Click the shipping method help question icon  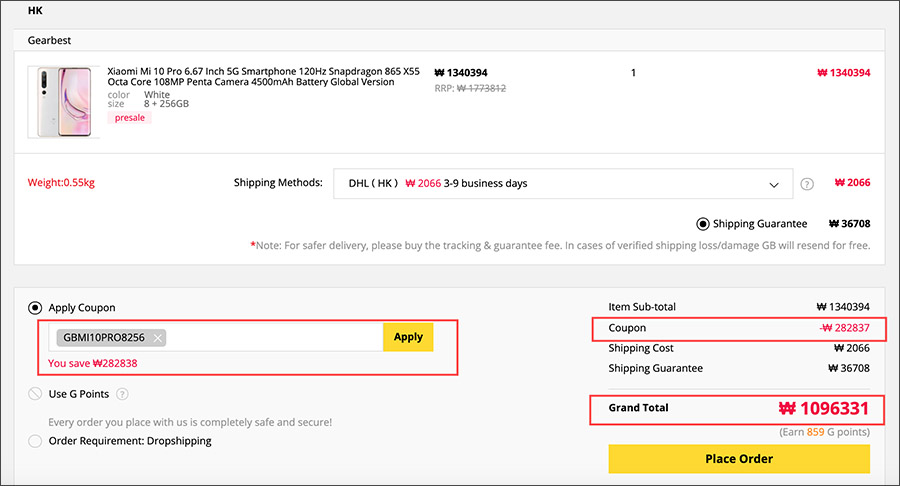click(807, 184)
